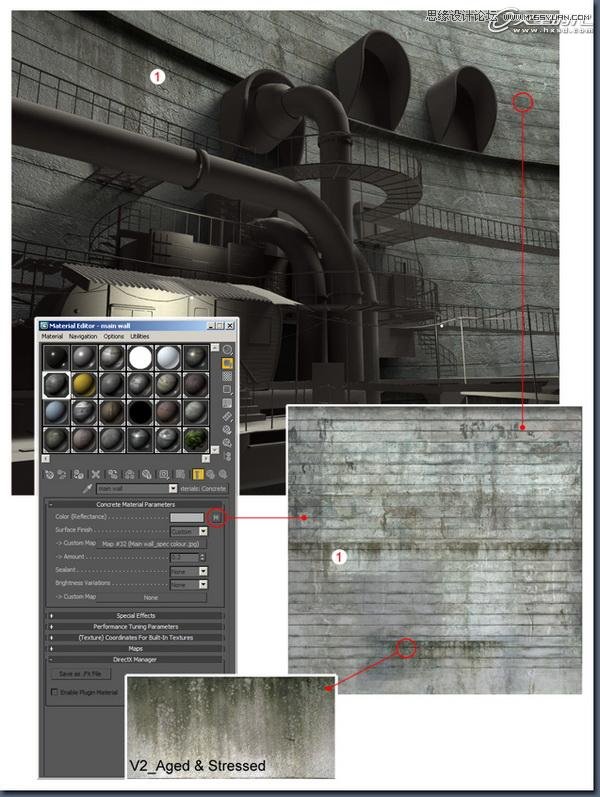Open the Utilities menu
The image size is (600, 797).
click(x=140, y=336)
